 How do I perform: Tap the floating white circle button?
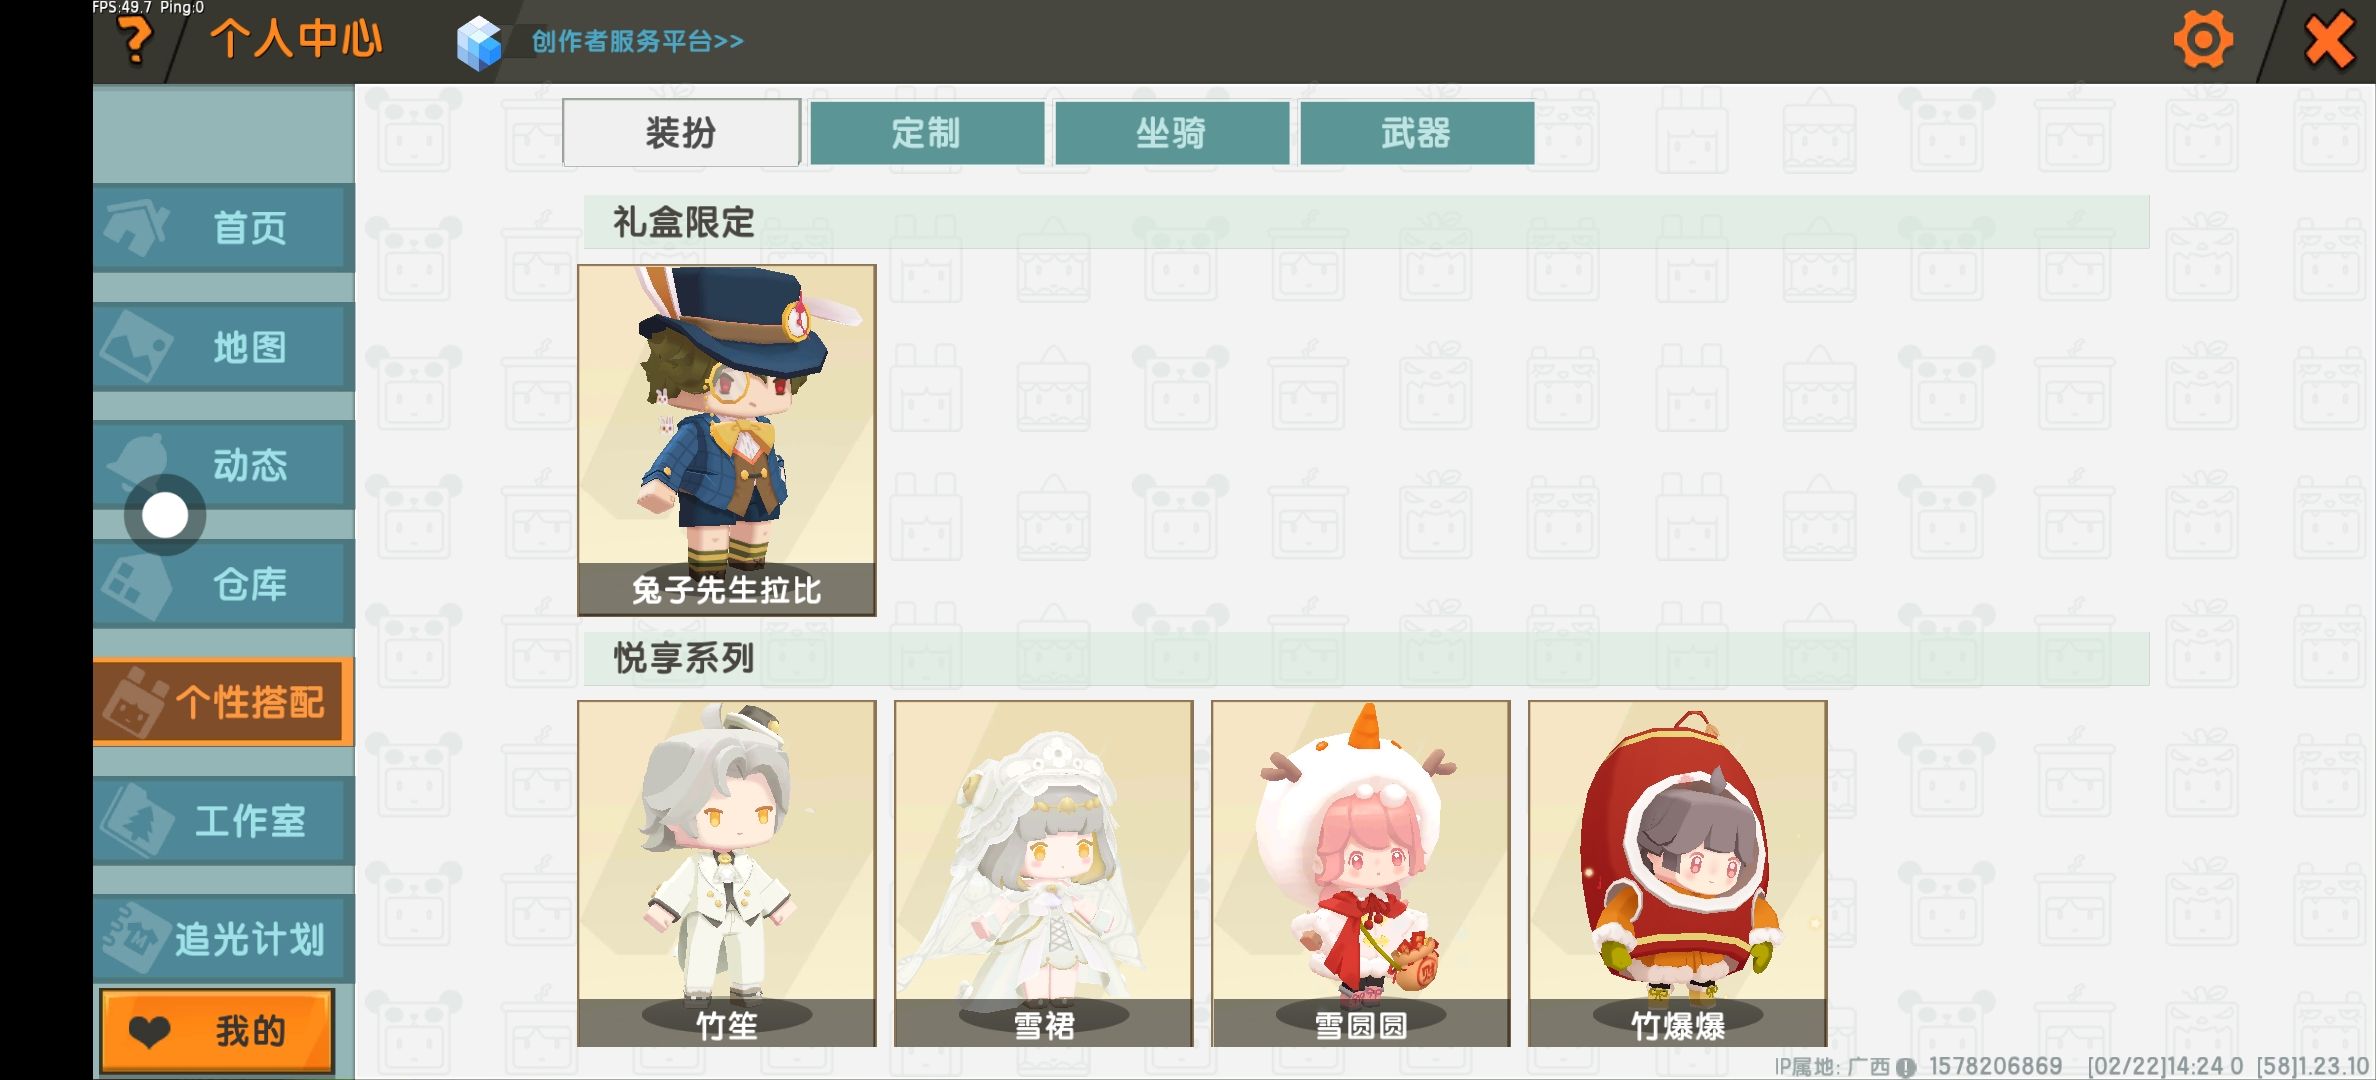(x=165, y=516)
